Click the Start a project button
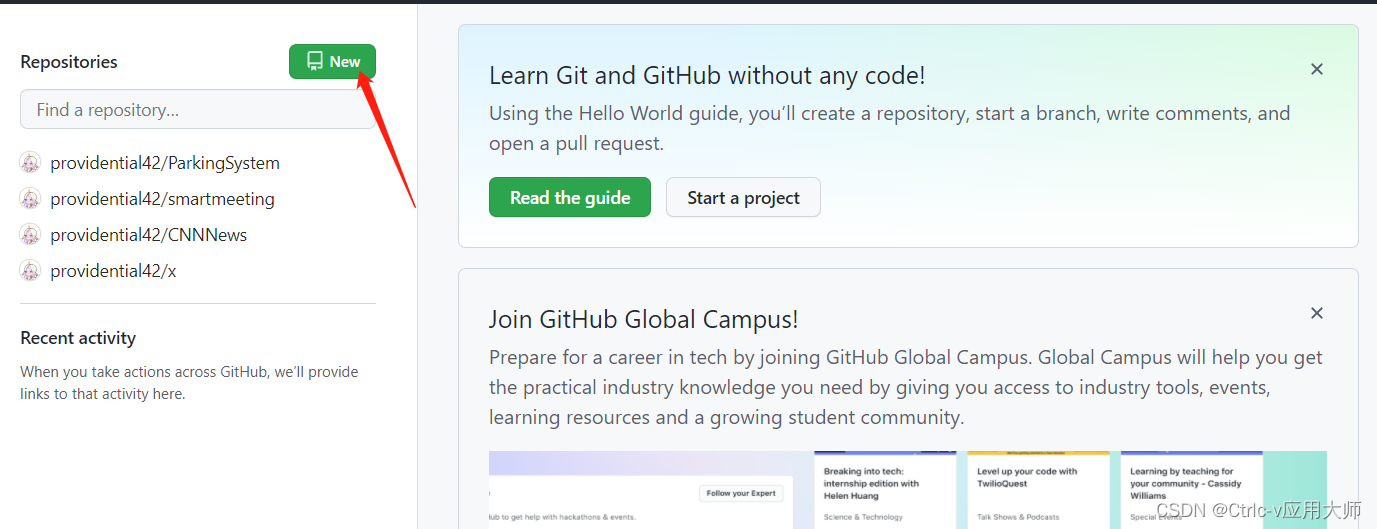 [x=743, y=197]
